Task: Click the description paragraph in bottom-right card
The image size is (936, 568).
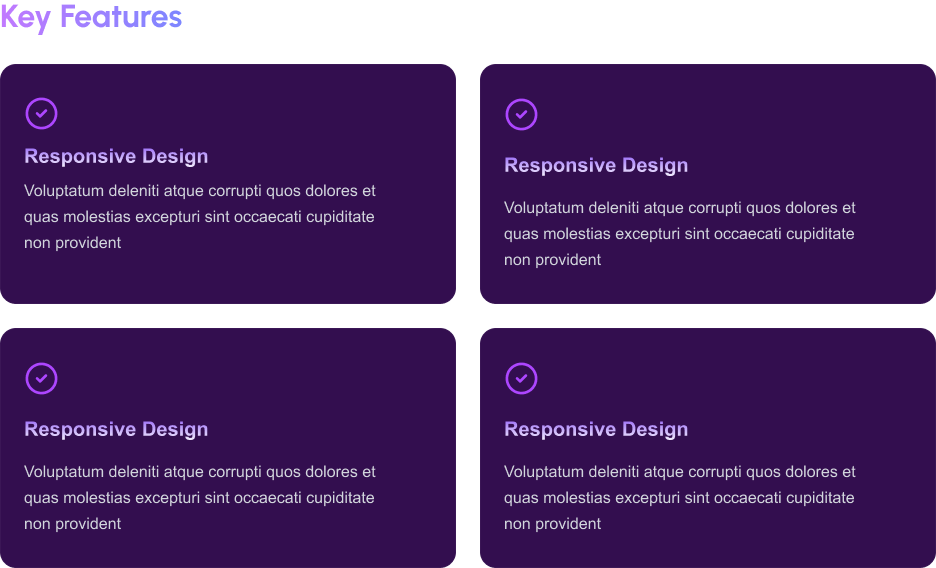Action: click(x=680, y=497)
